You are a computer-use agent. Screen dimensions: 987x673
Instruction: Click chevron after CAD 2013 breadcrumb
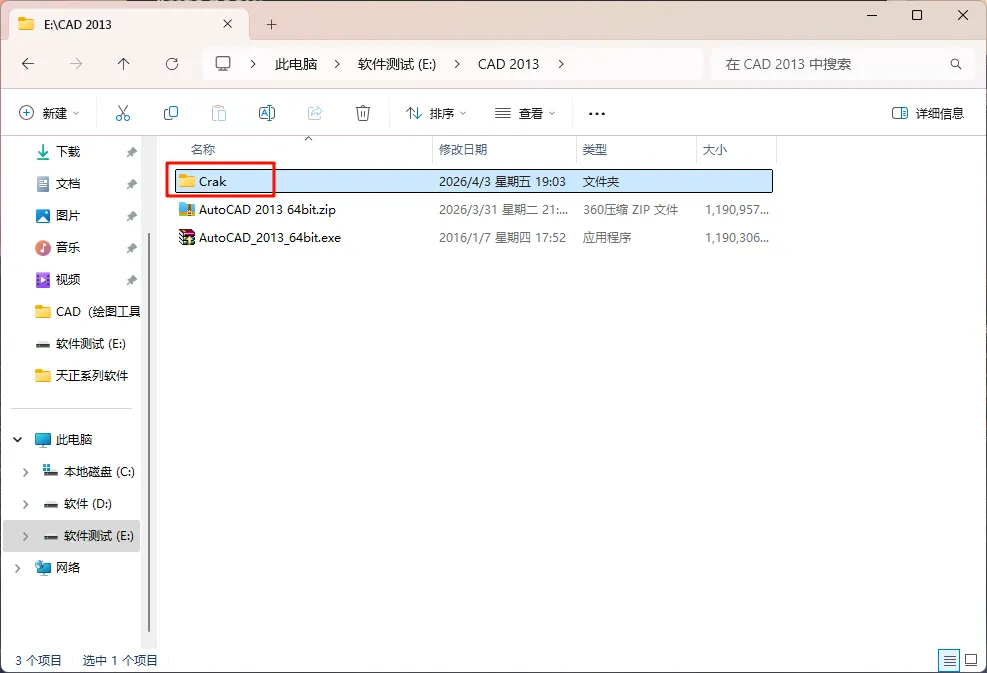[x=561, y=64]
